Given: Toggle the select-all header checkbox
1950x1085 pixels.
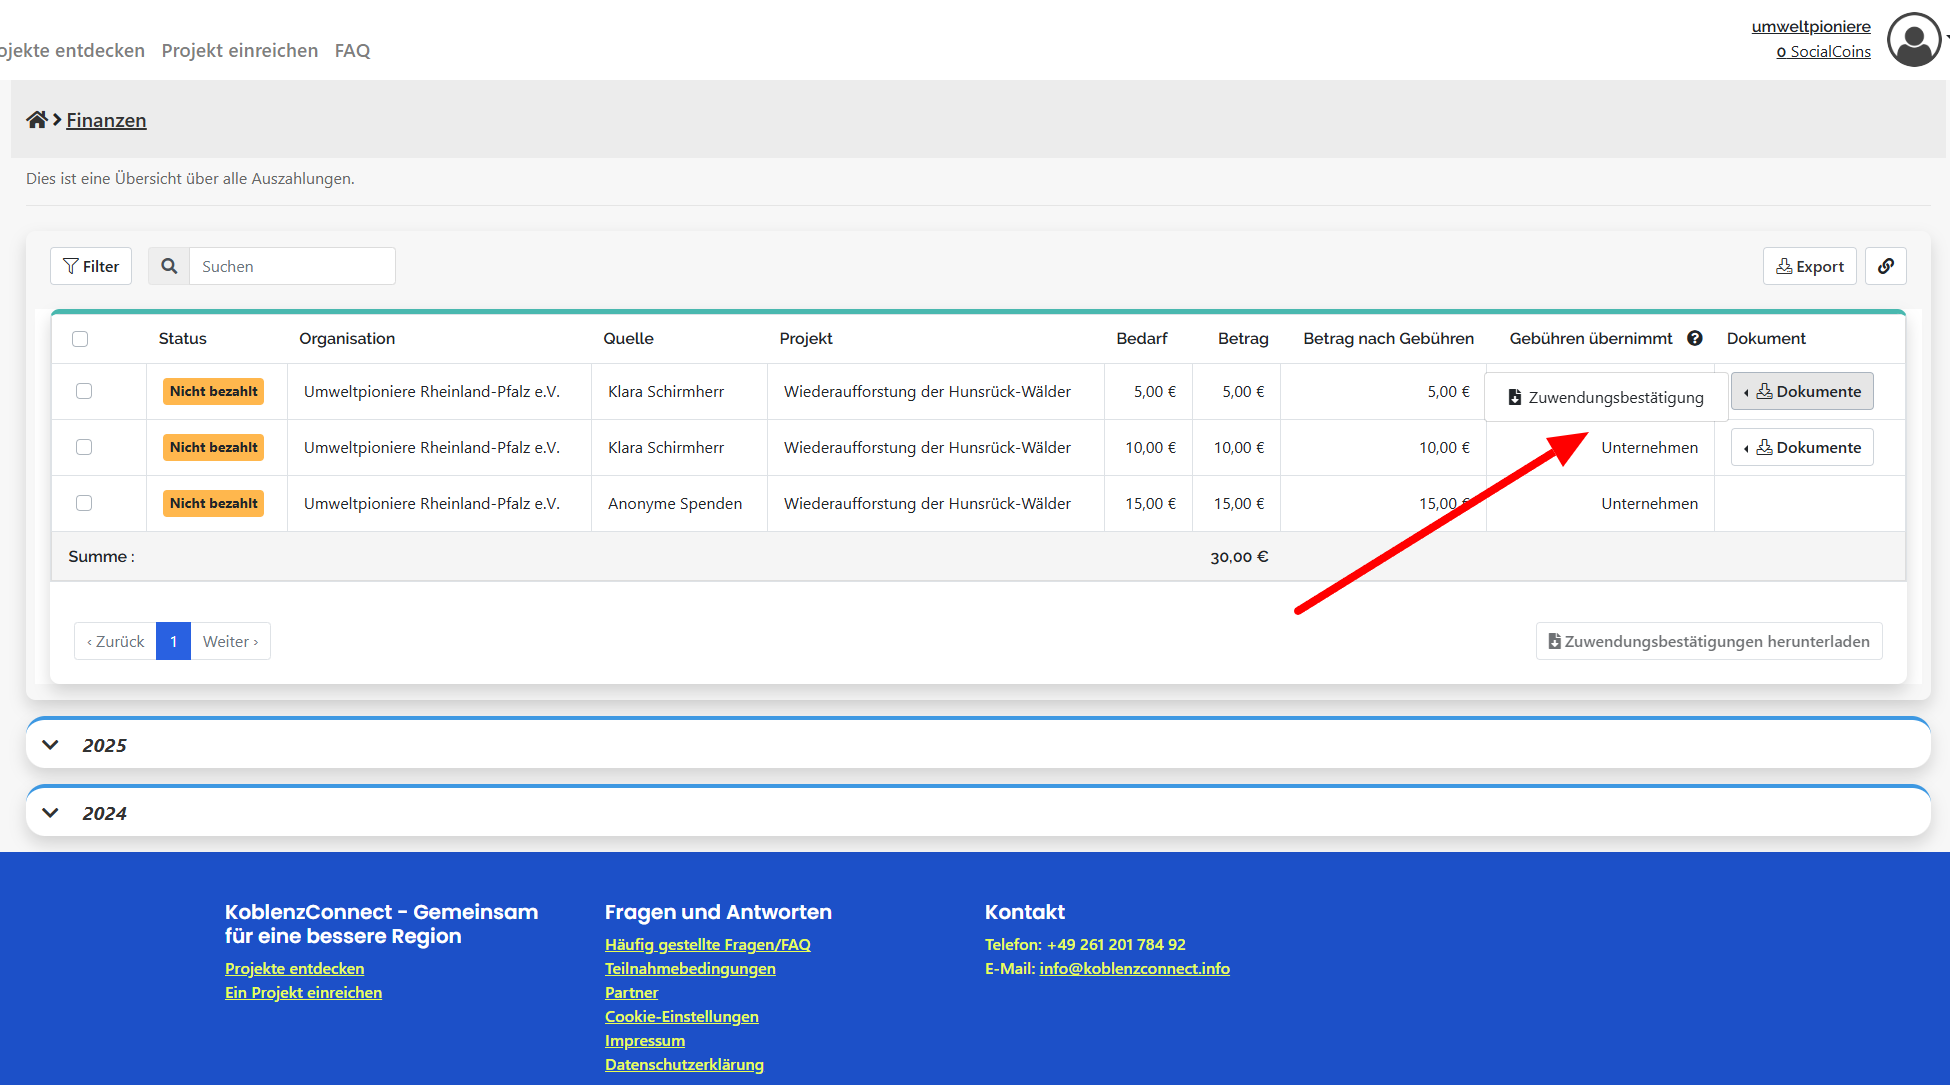Looking at the screenshot, I should 80,339.
